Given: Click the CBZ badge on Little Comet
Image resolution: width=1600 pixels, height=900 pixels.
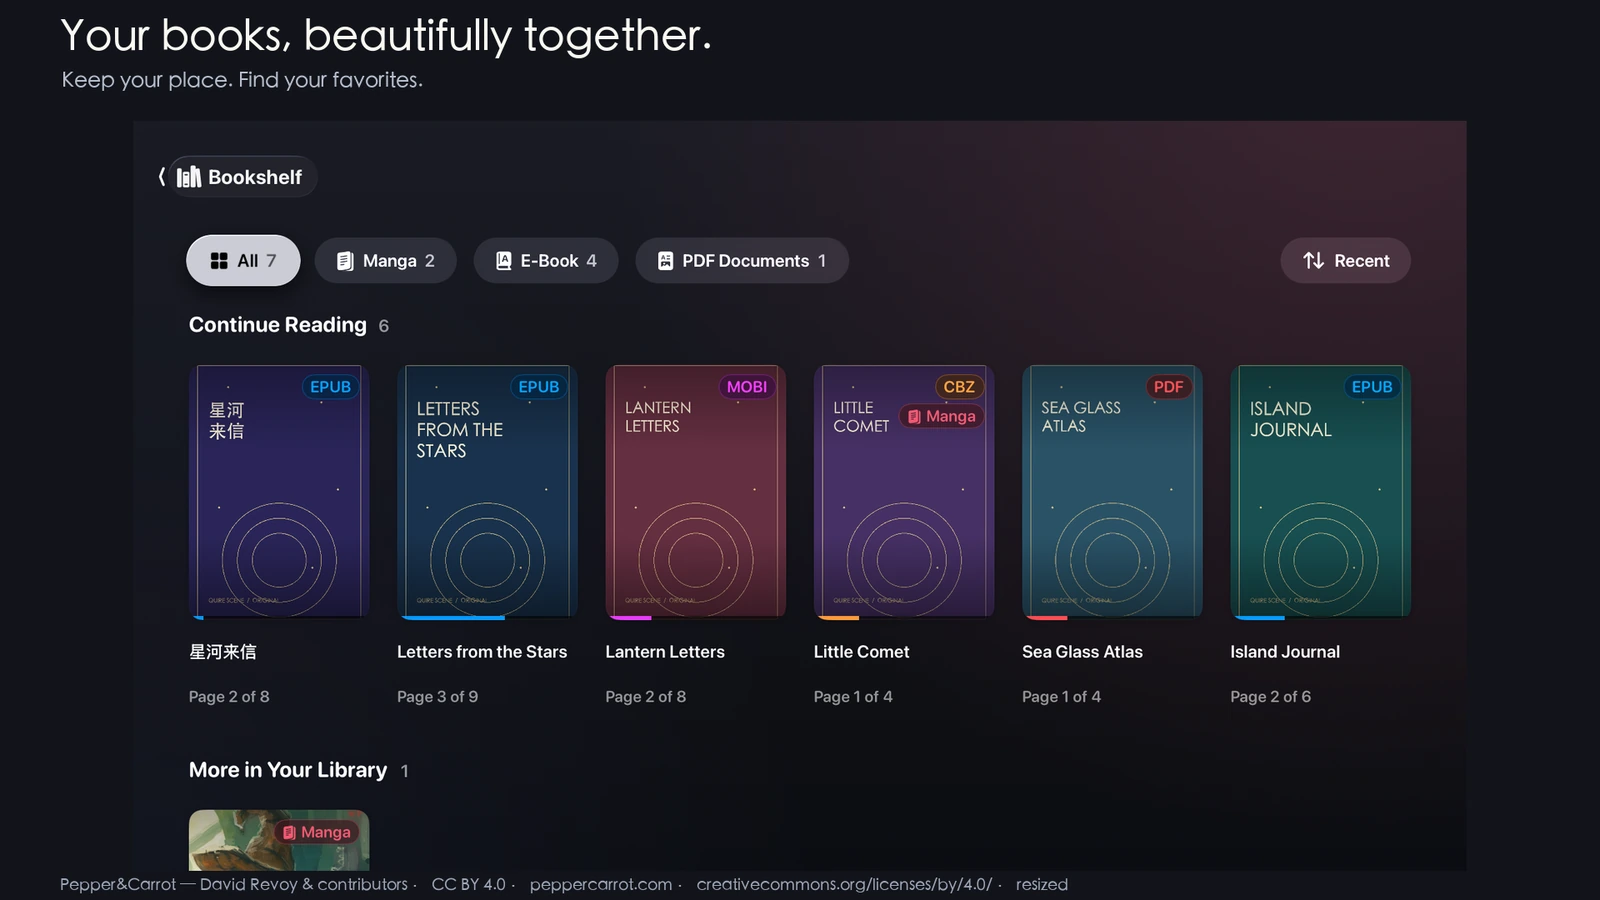Looking at the screenshot, I should click(959, 387).
